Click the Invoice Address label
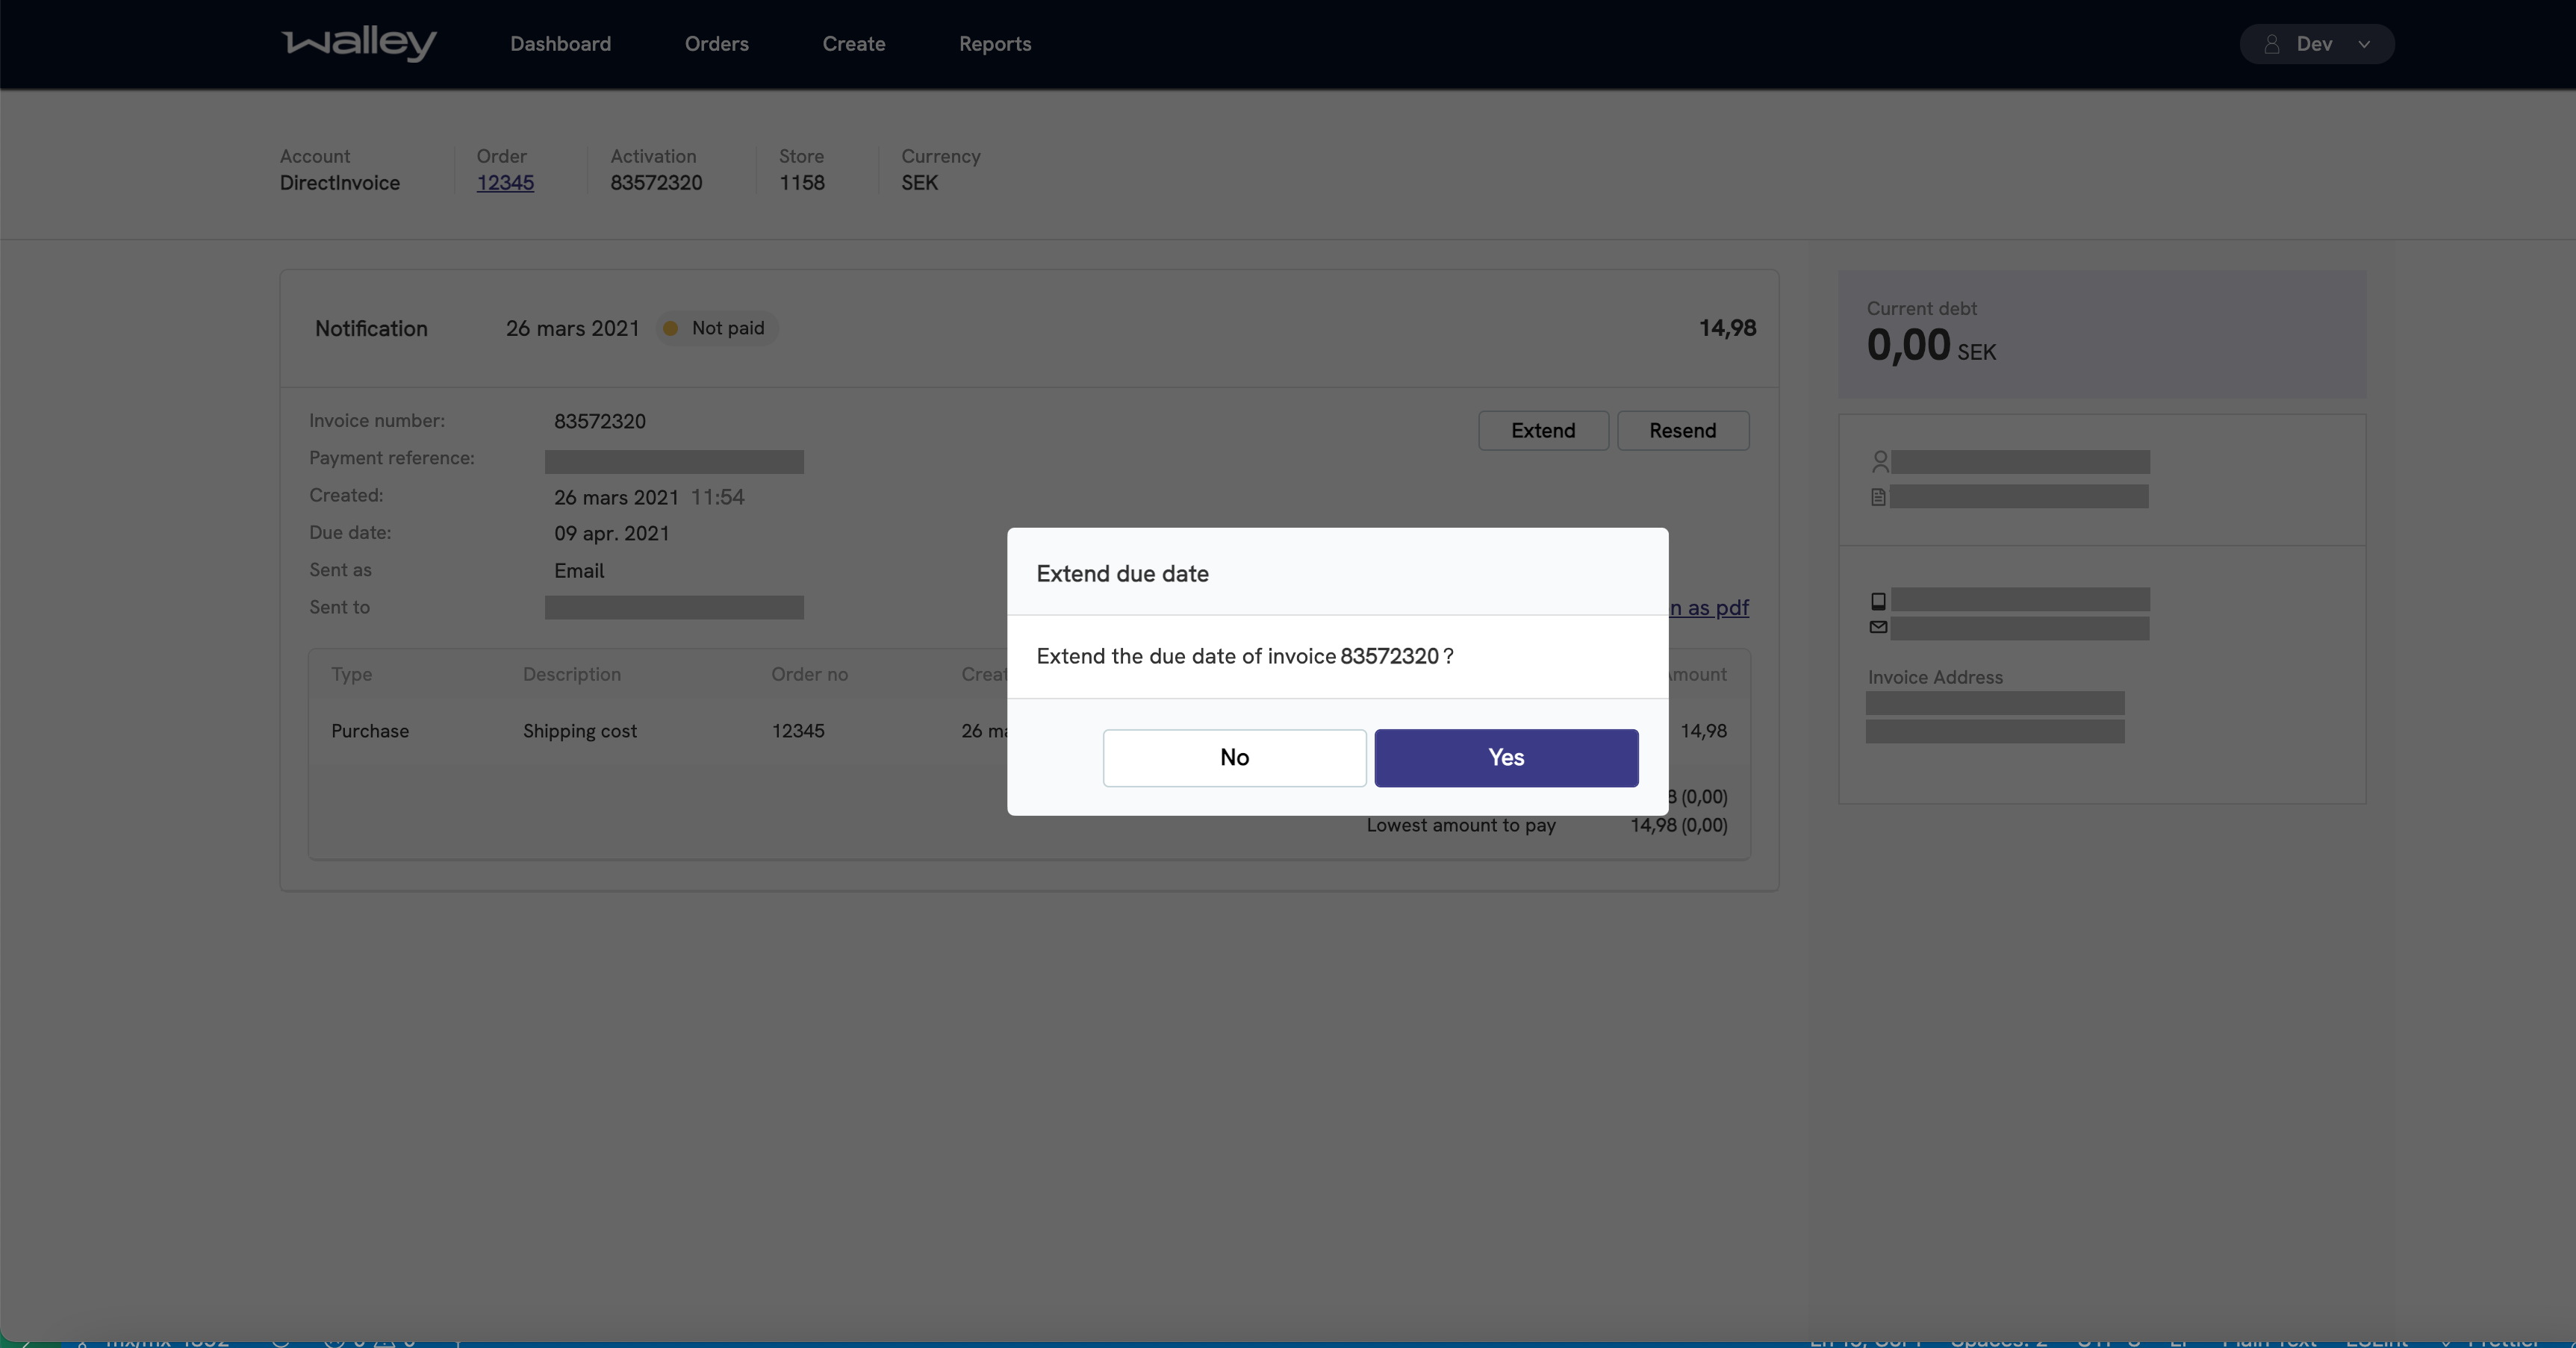Screen dimensions: 2576x1348 [1934, 677]
